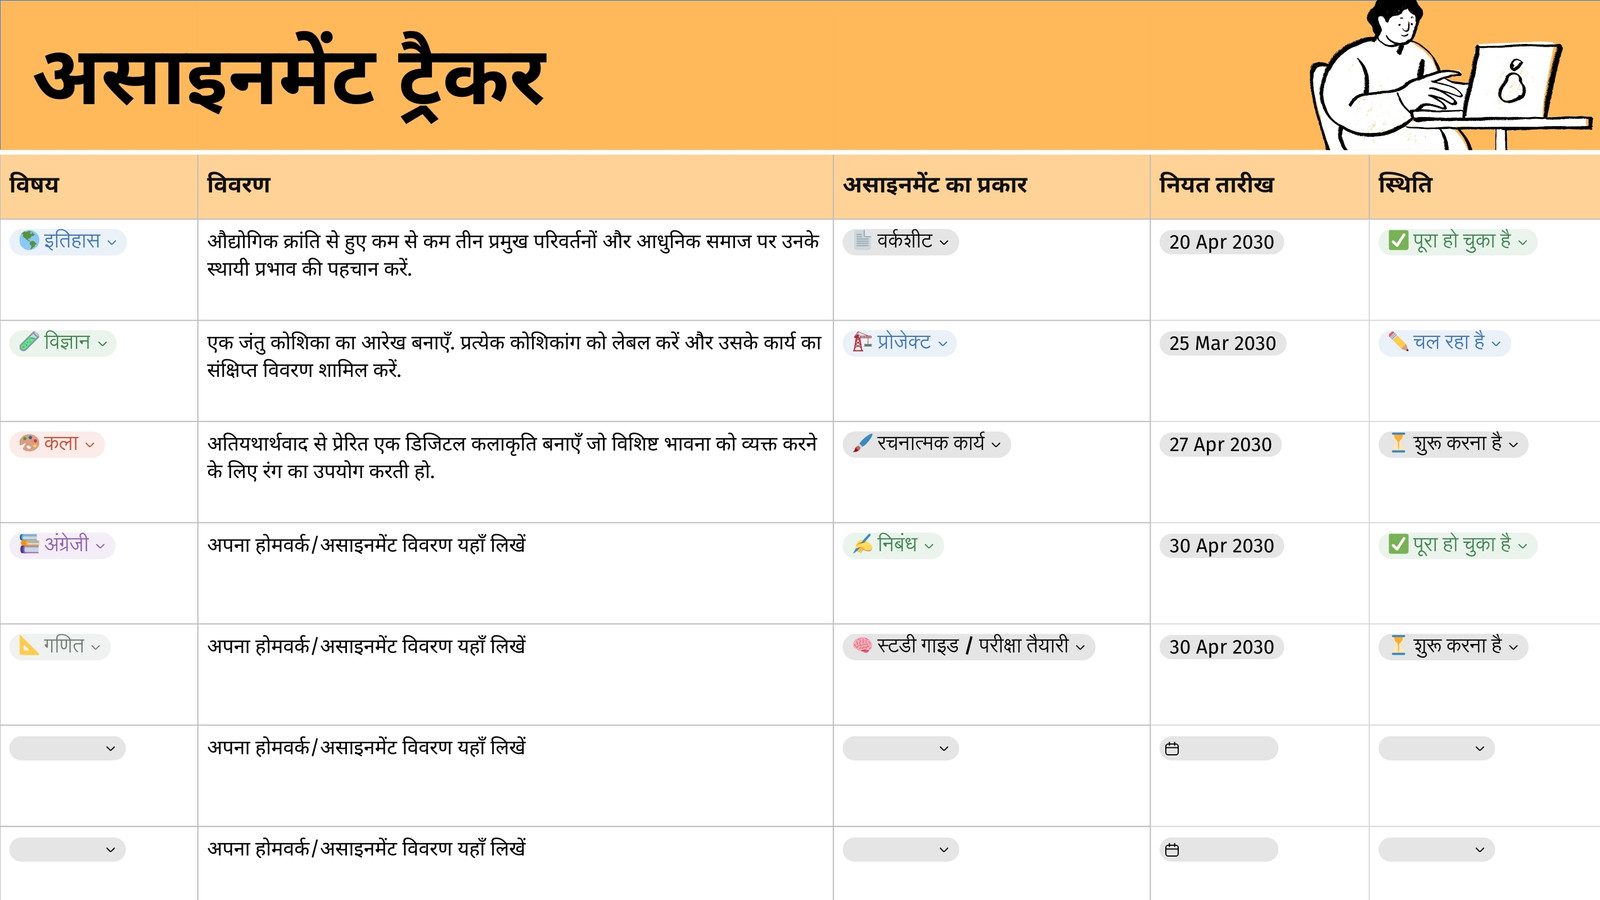1600x900 pixels.
Task: Open the निबंध assignment type dropdown
Action: pos(893,545)
